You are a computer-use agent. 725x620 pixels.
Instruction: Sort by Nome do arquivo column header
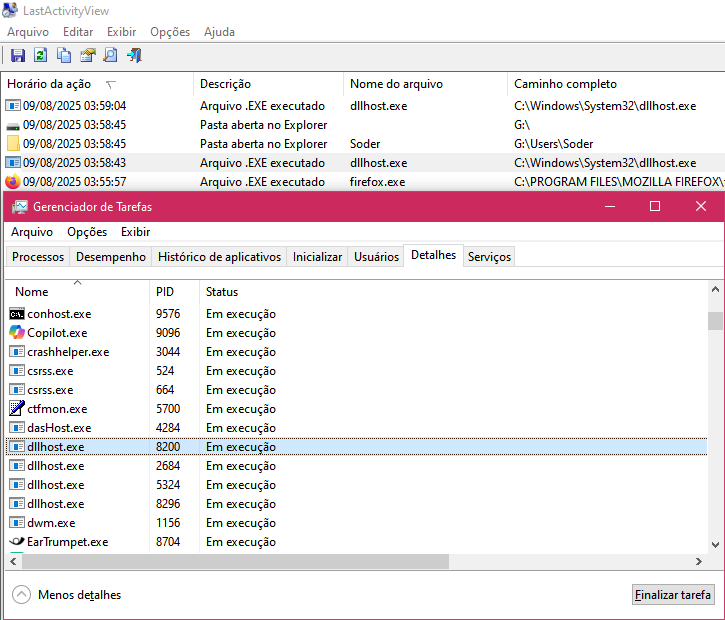[425, 84]
